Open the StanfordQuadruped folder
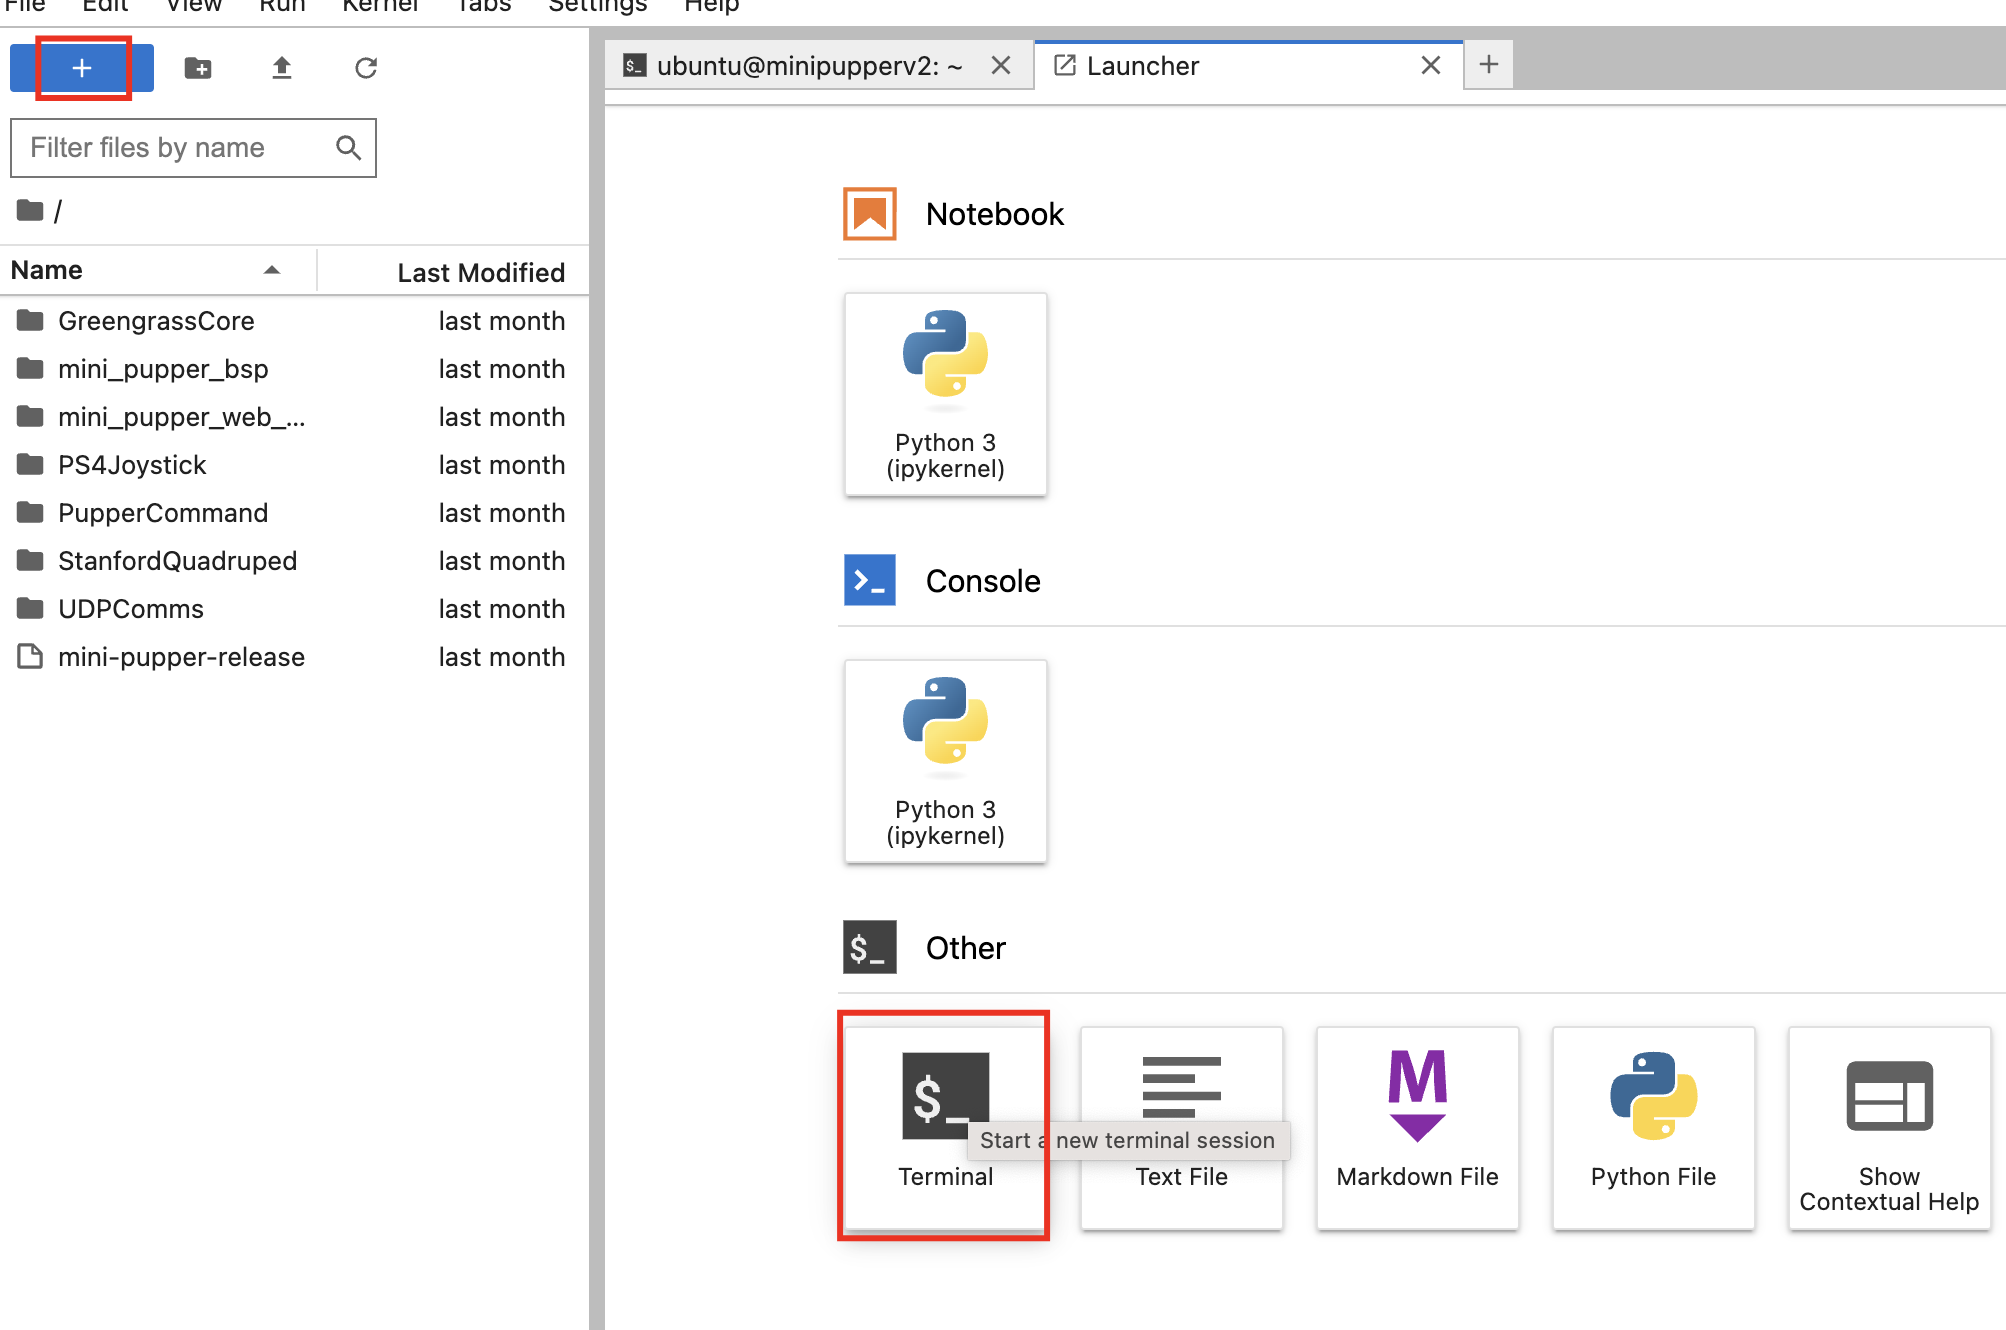This screenshot has width=2006, height=1330. [177, 561]
